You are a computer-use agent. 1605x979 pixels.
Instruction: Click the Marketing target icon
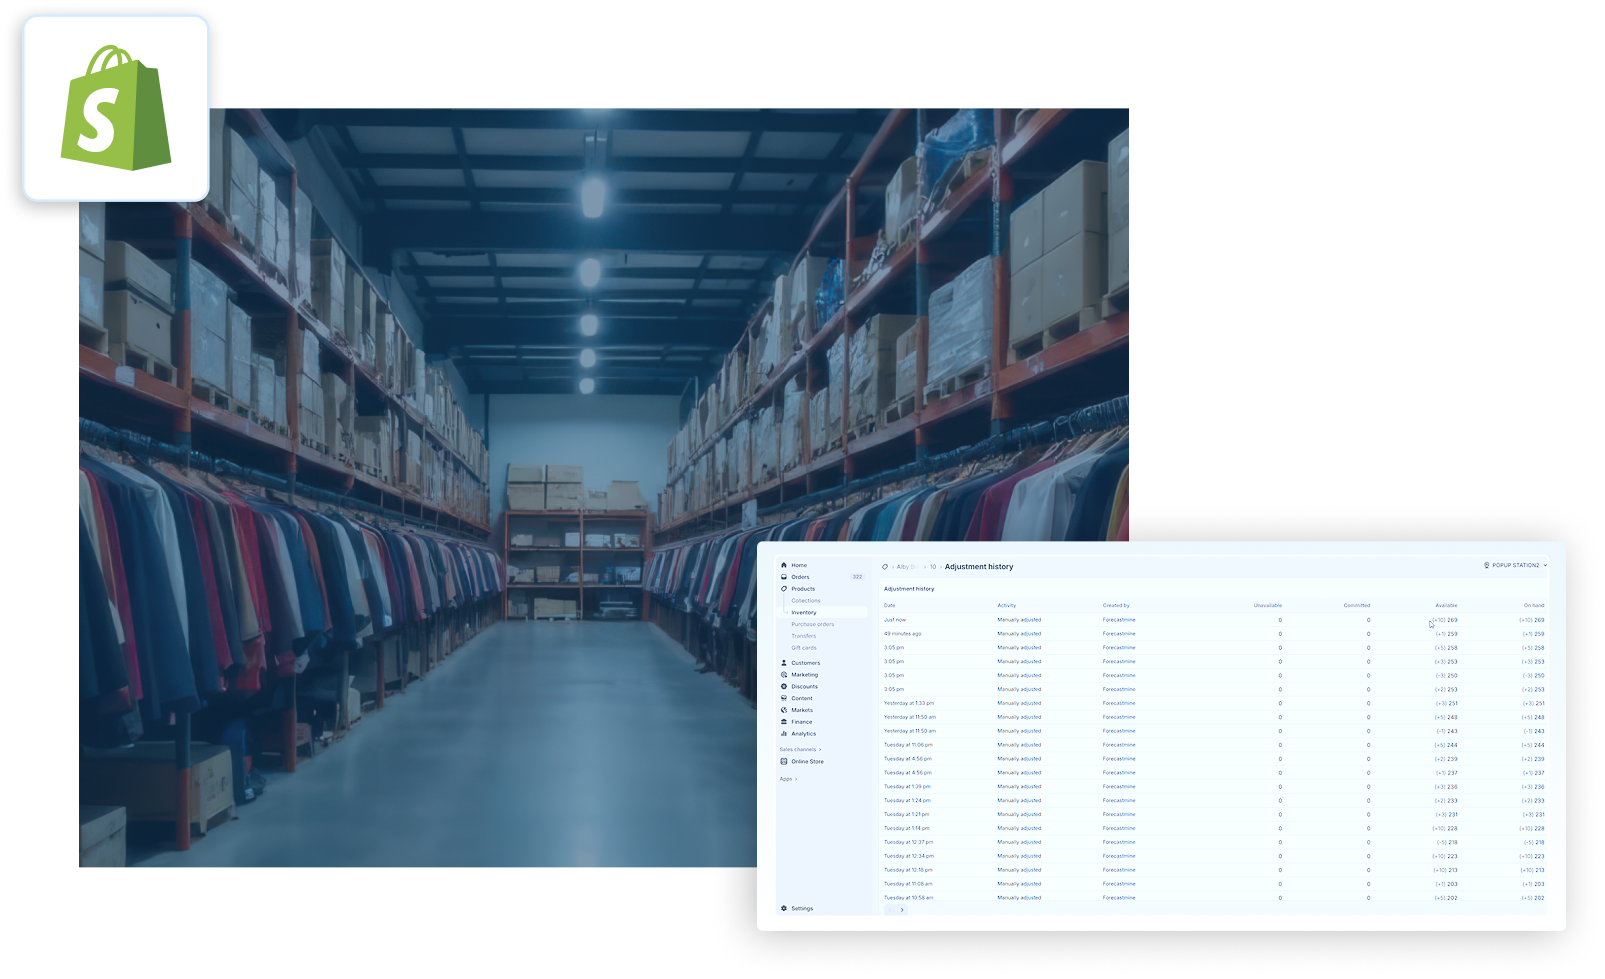pos(784,675)
